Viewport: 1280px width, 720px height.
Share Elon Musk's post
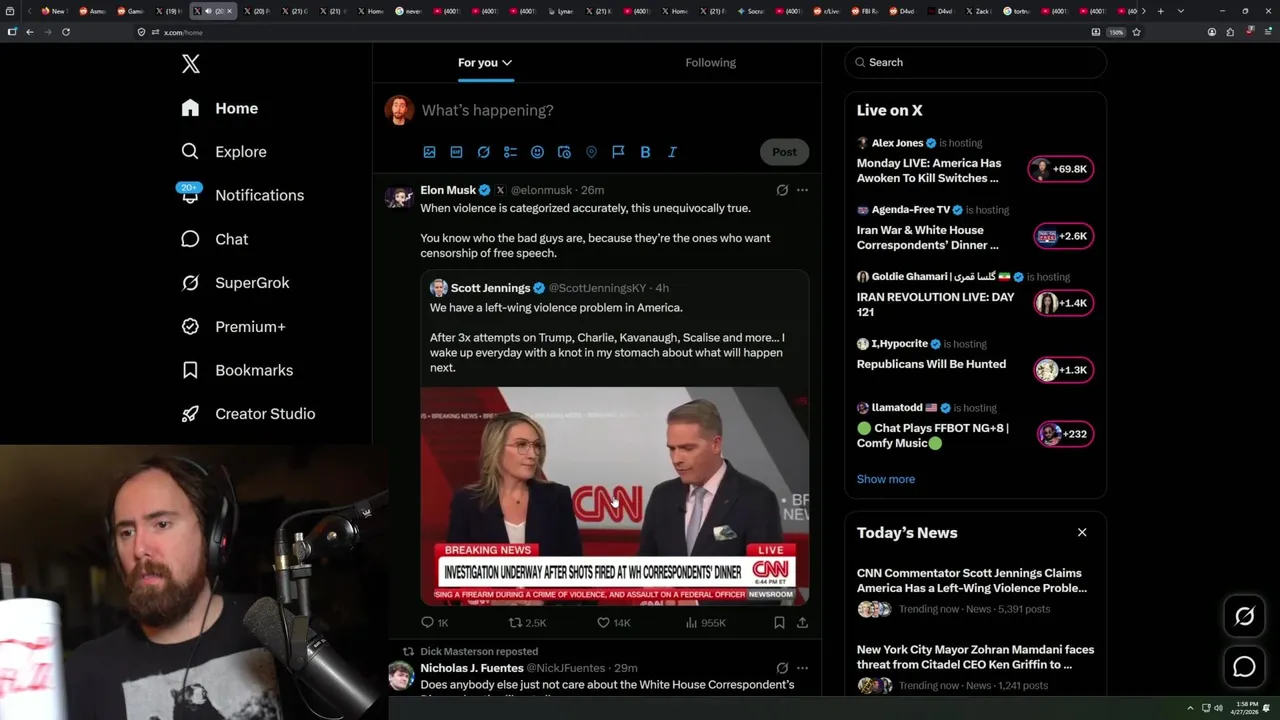pos(802,623)
